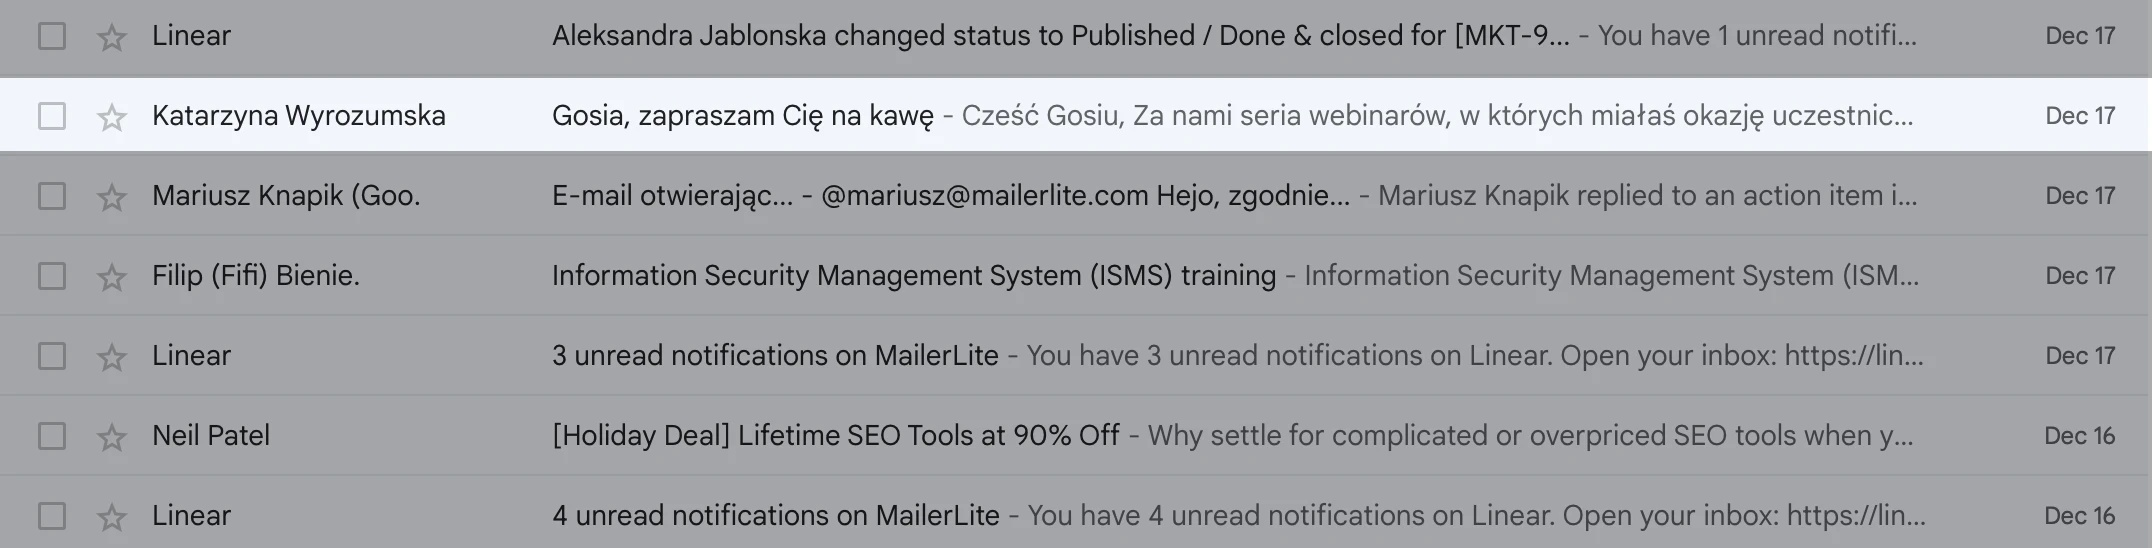Screen dimensions: 2152x548
Task: Star the 4 unread notifications email
Action: (112, 517)
